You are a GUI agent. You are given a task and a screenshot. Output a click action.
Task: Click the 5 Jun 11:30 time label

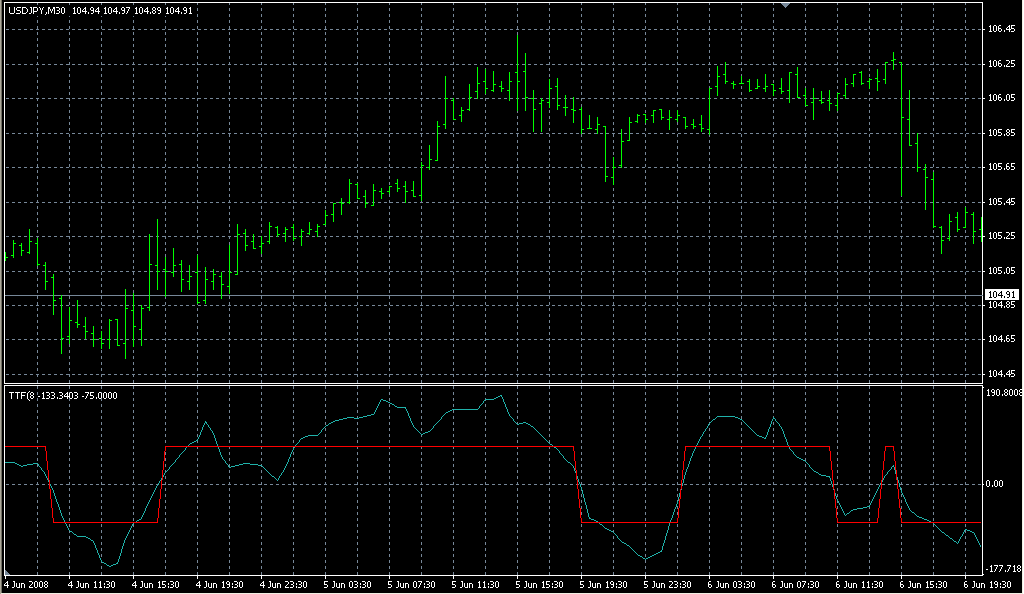475,583
